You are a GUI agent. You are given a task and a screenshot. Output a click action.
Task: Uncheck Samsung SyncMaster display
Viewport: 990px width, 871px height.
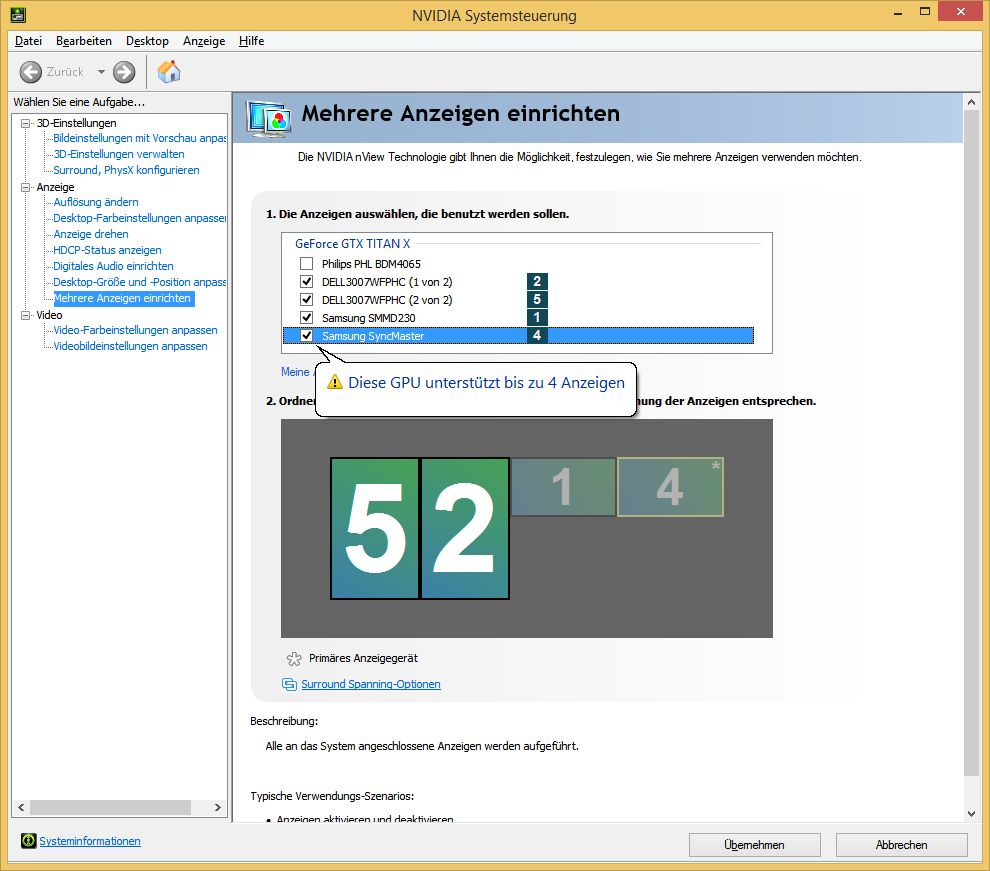pos(306,336)
